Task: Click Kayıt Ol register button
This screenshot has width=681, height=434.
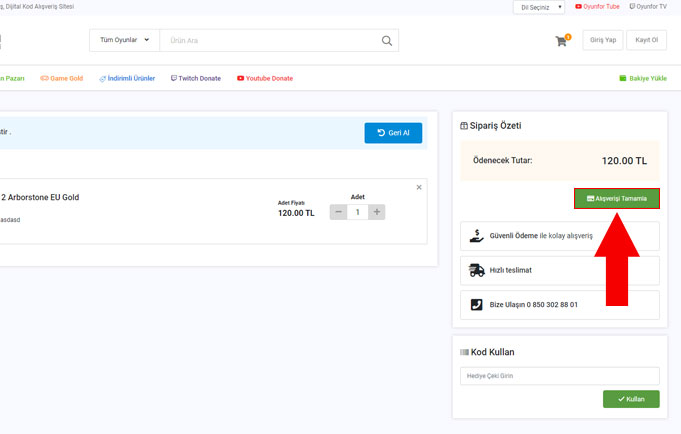Action: (x=646, y=41)
